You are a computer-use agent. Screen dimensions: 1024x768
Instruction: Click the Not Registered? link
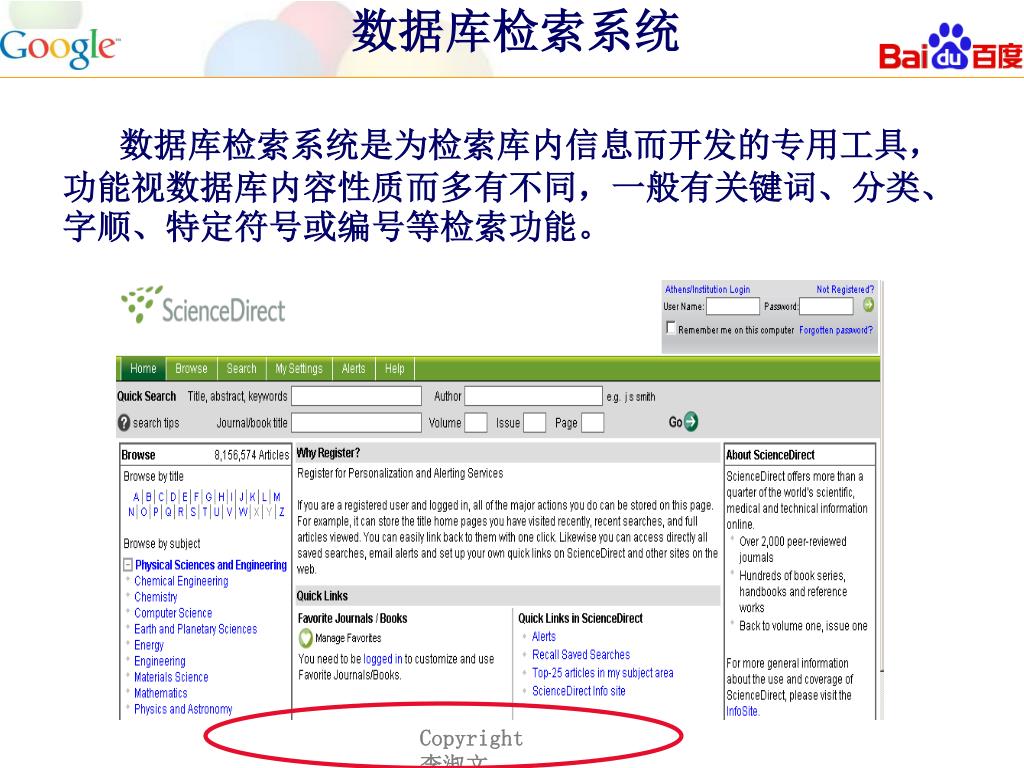(x=844, y=289)
